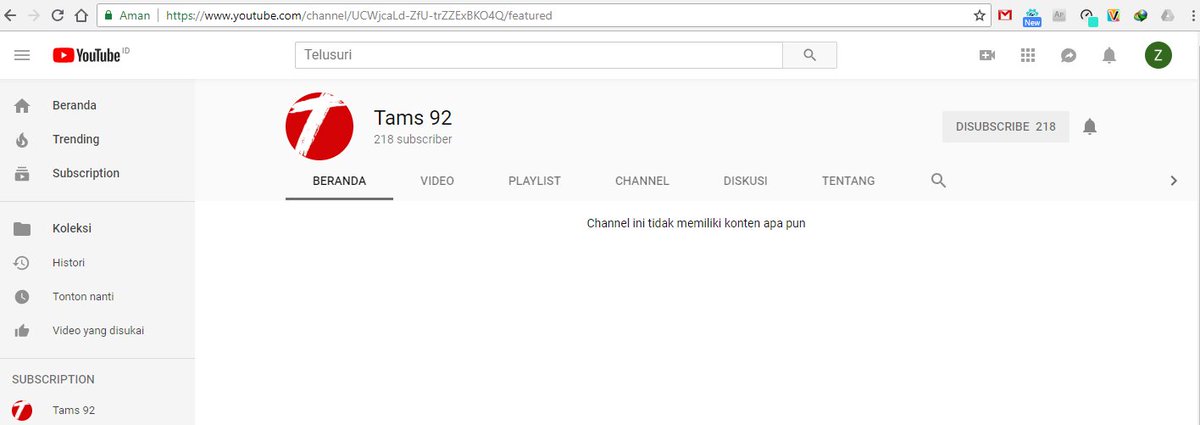Viewport: 1200px width, 425px height.
Task: Click the Tams 92 channel avatar
Action: 319,126
